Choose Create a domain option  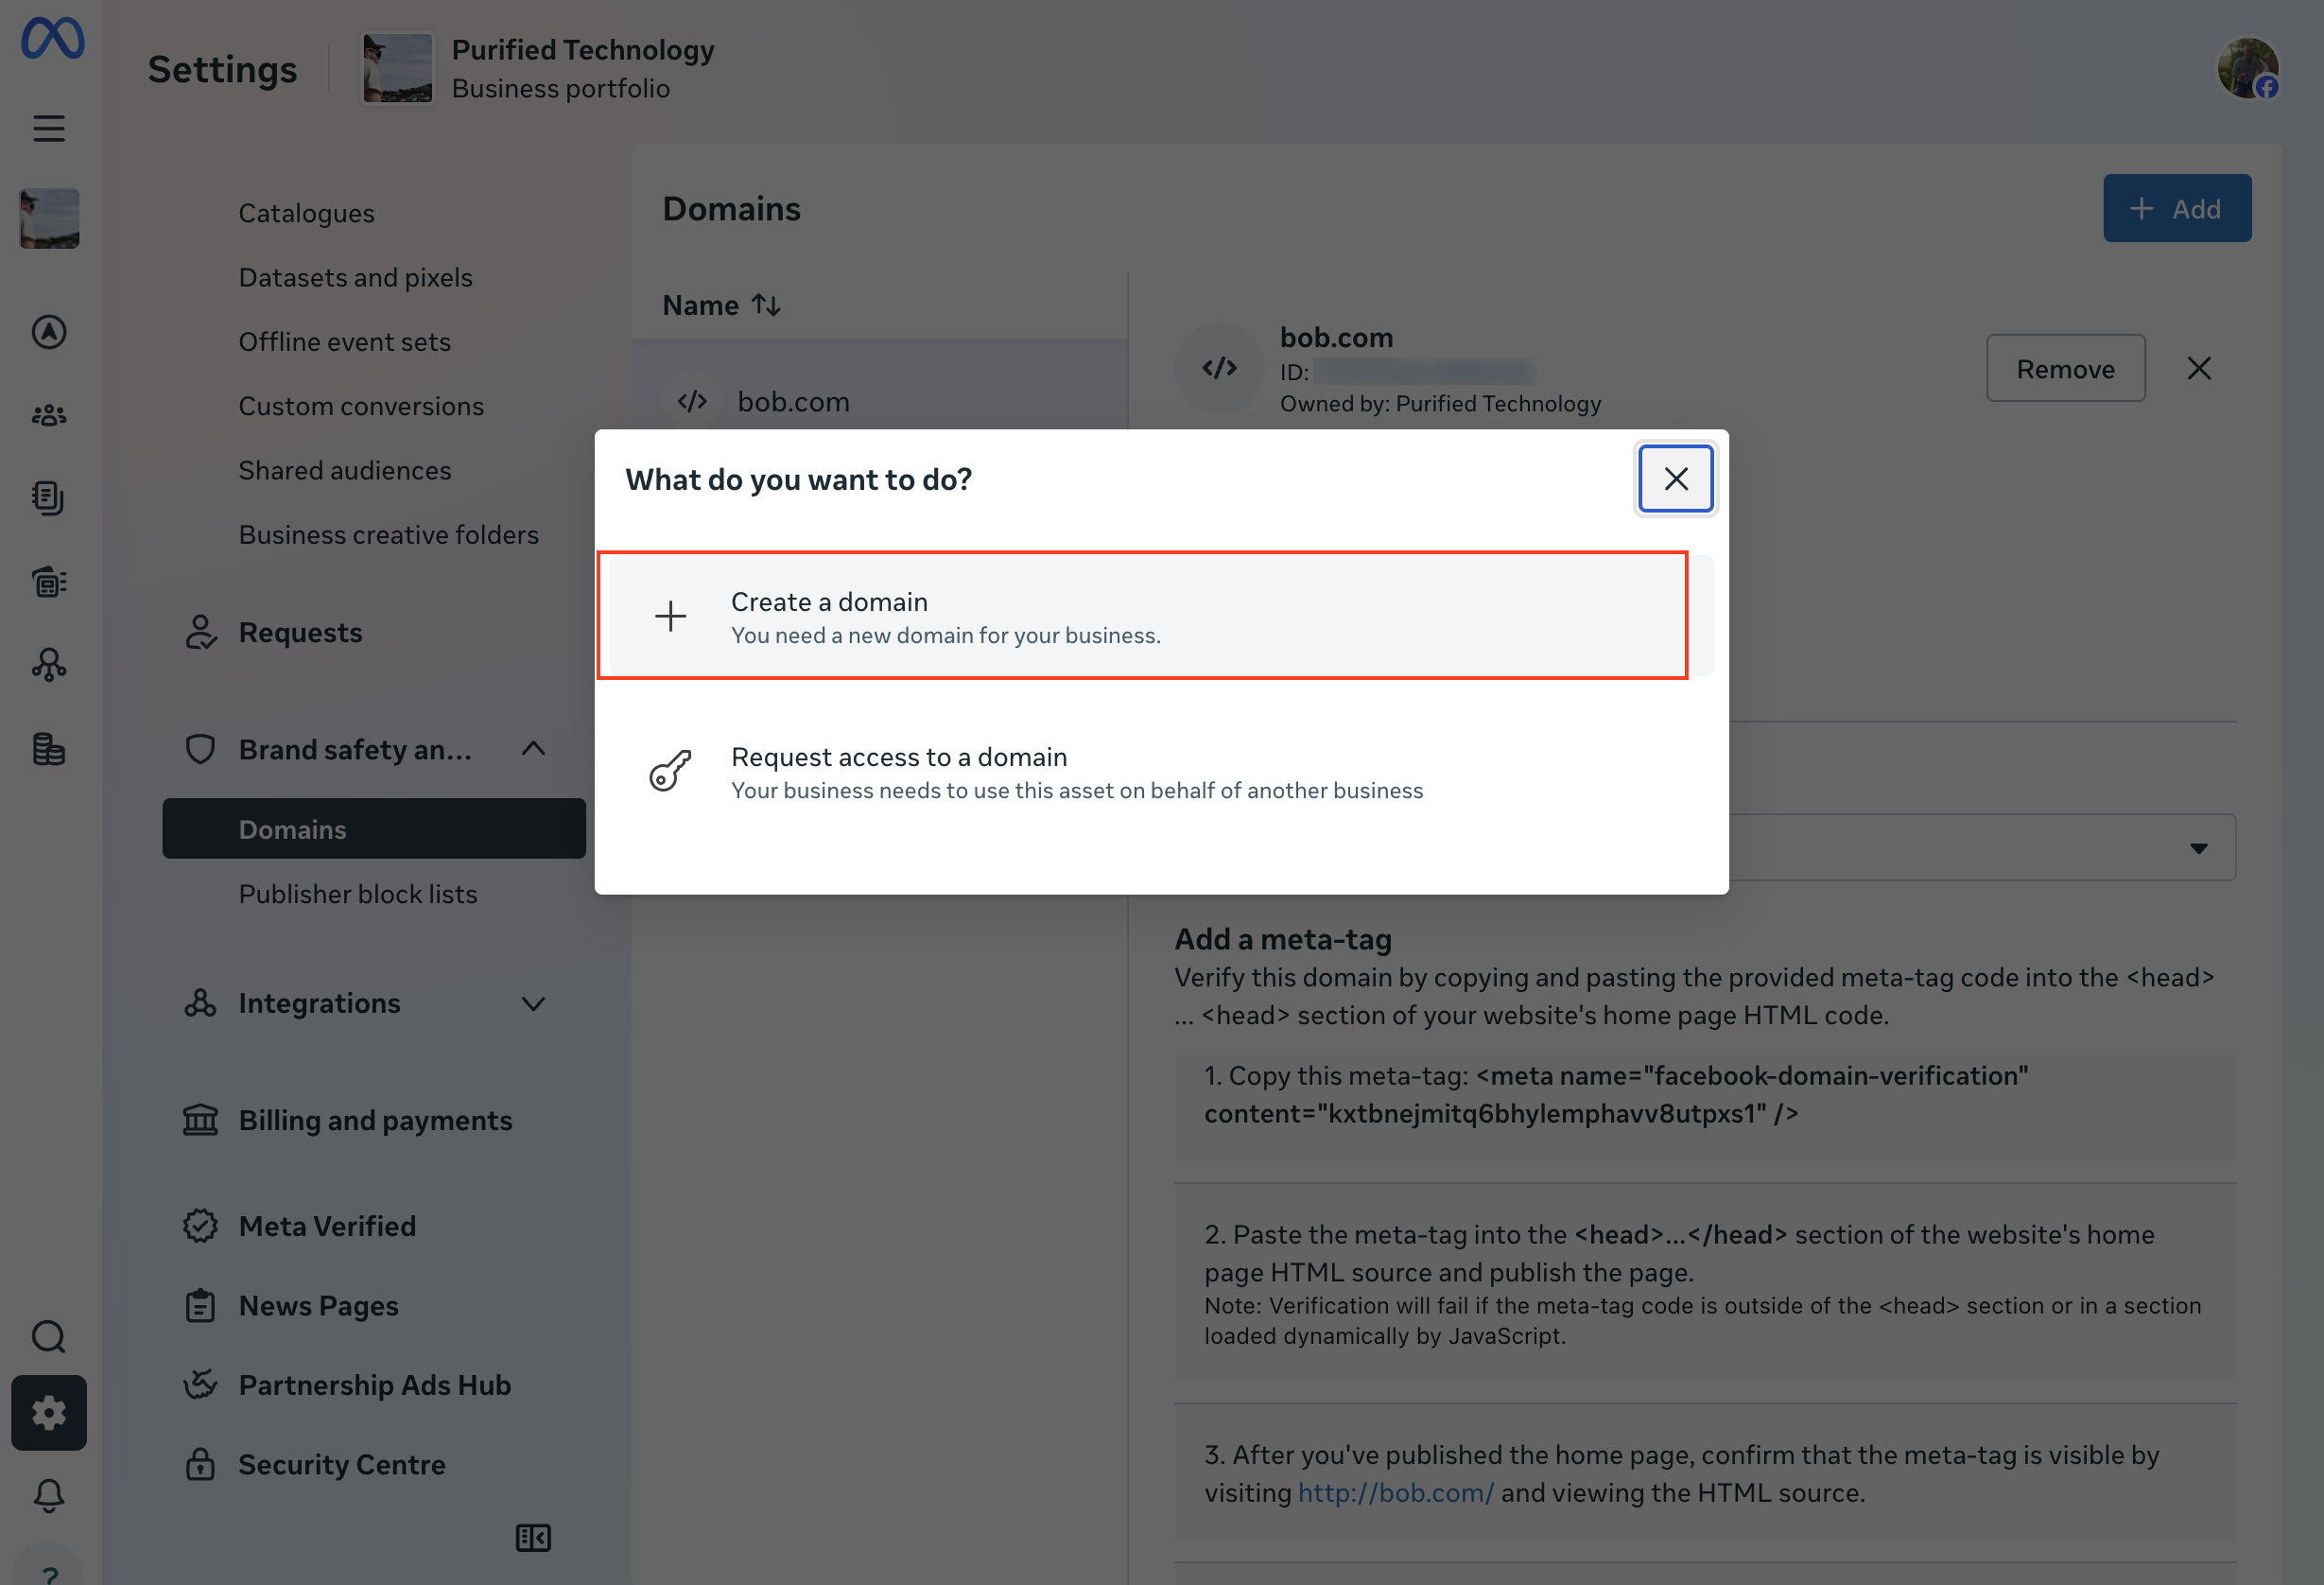[x=1143, y=616]
